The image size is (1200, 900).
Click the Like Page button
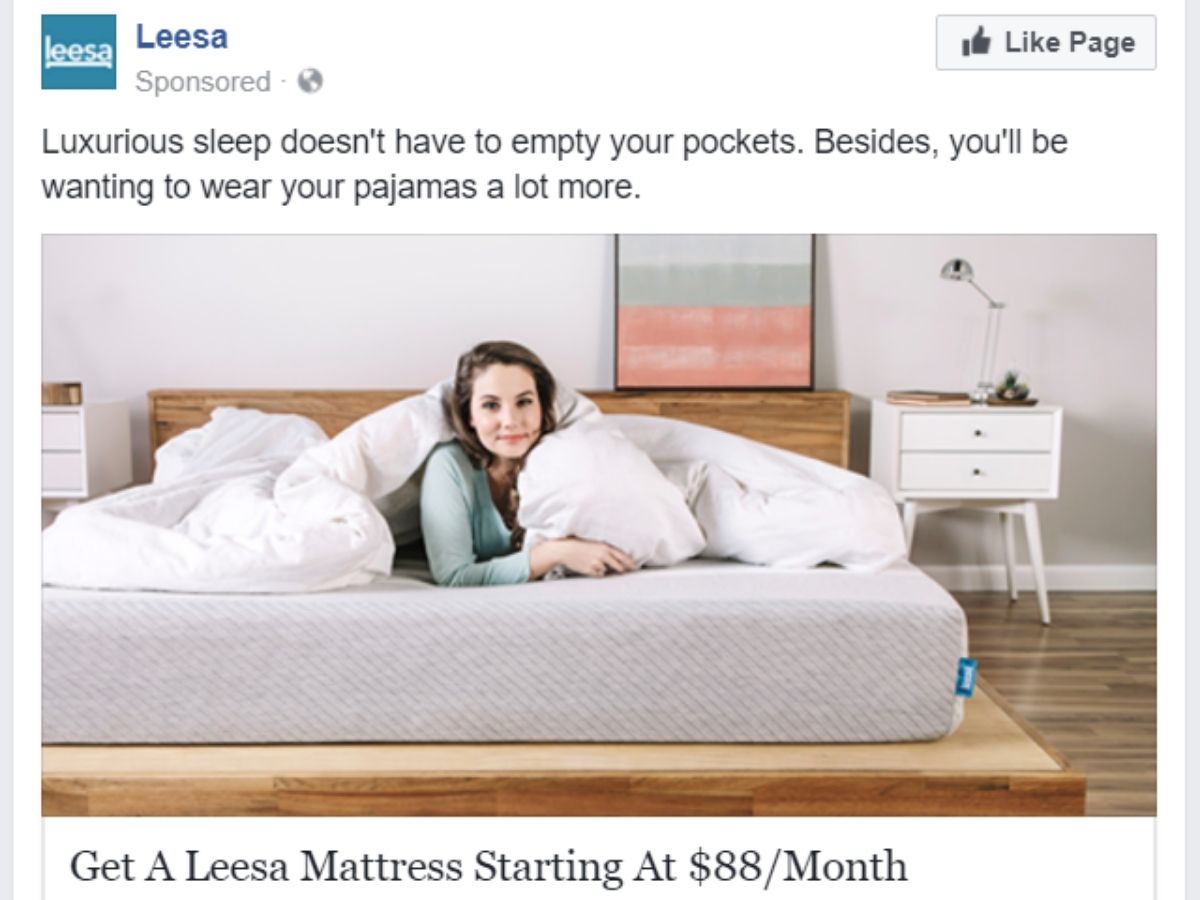pos(1045,42)
